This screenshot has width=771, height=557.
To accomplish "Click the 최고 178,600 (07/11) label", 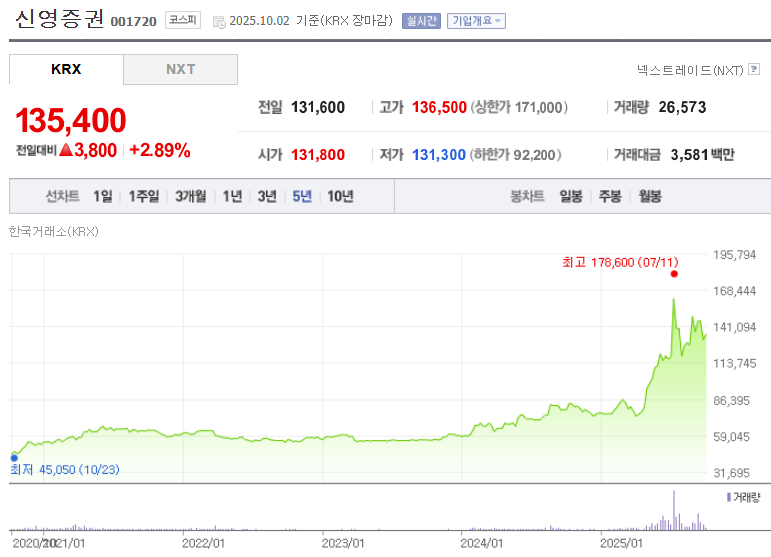I will (x=620, y=263).
